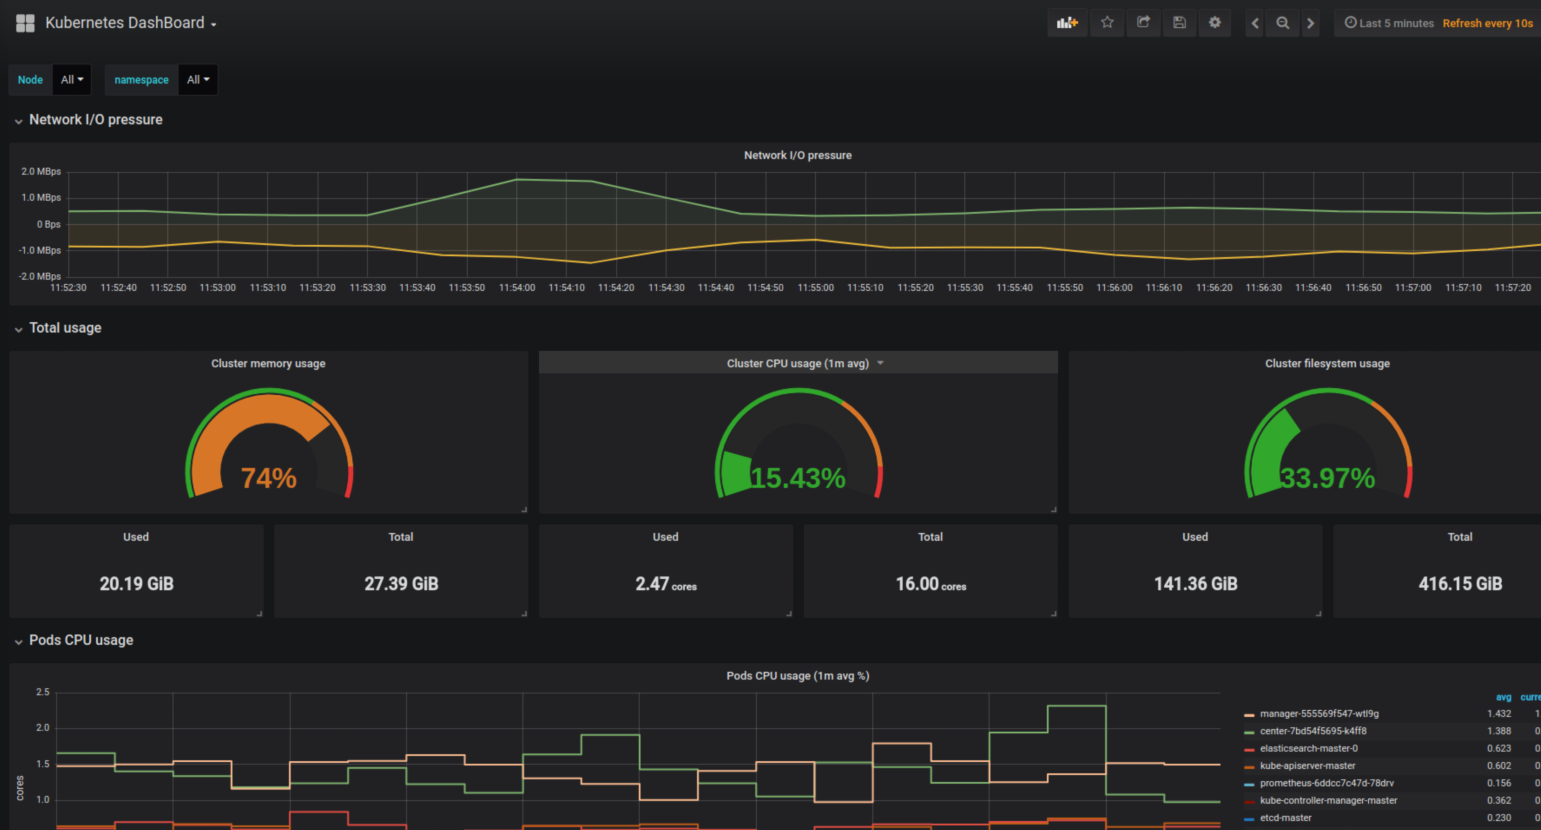Click the namespace variable label

coord(141,80)
